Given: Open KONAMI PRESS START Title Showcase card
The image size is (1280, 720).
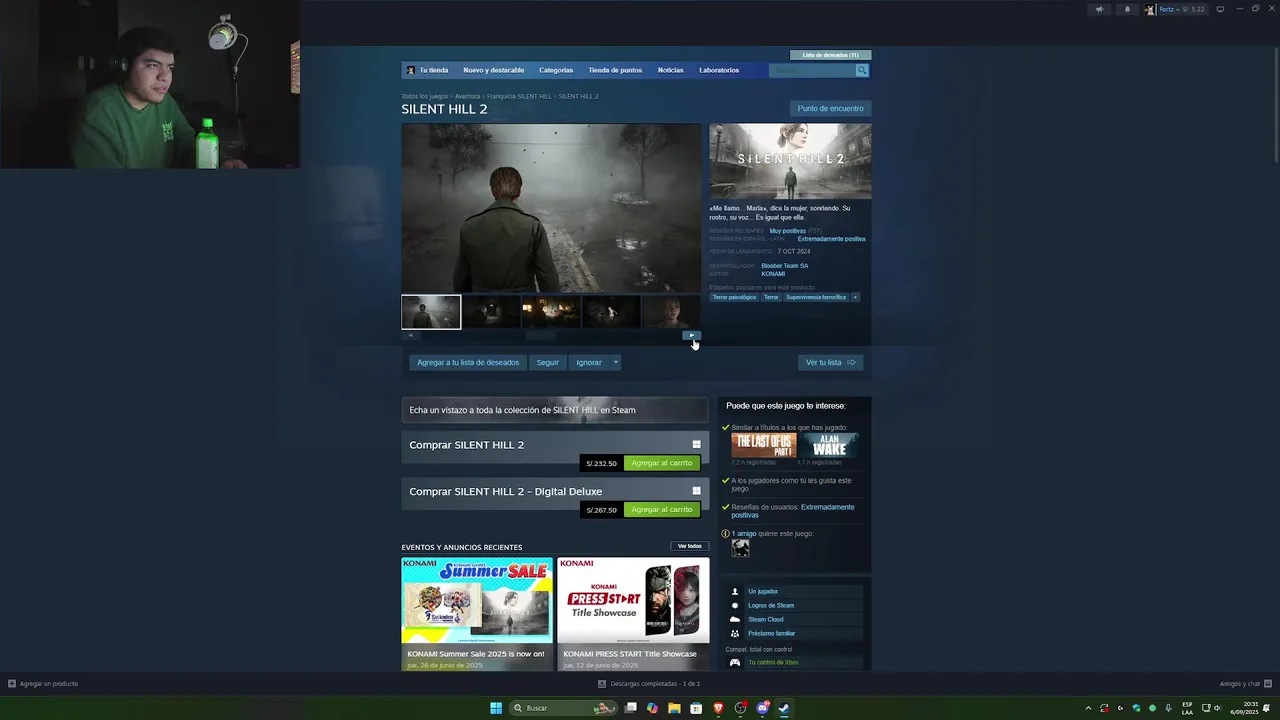Looking at the screenshot, I should point(633,614).
